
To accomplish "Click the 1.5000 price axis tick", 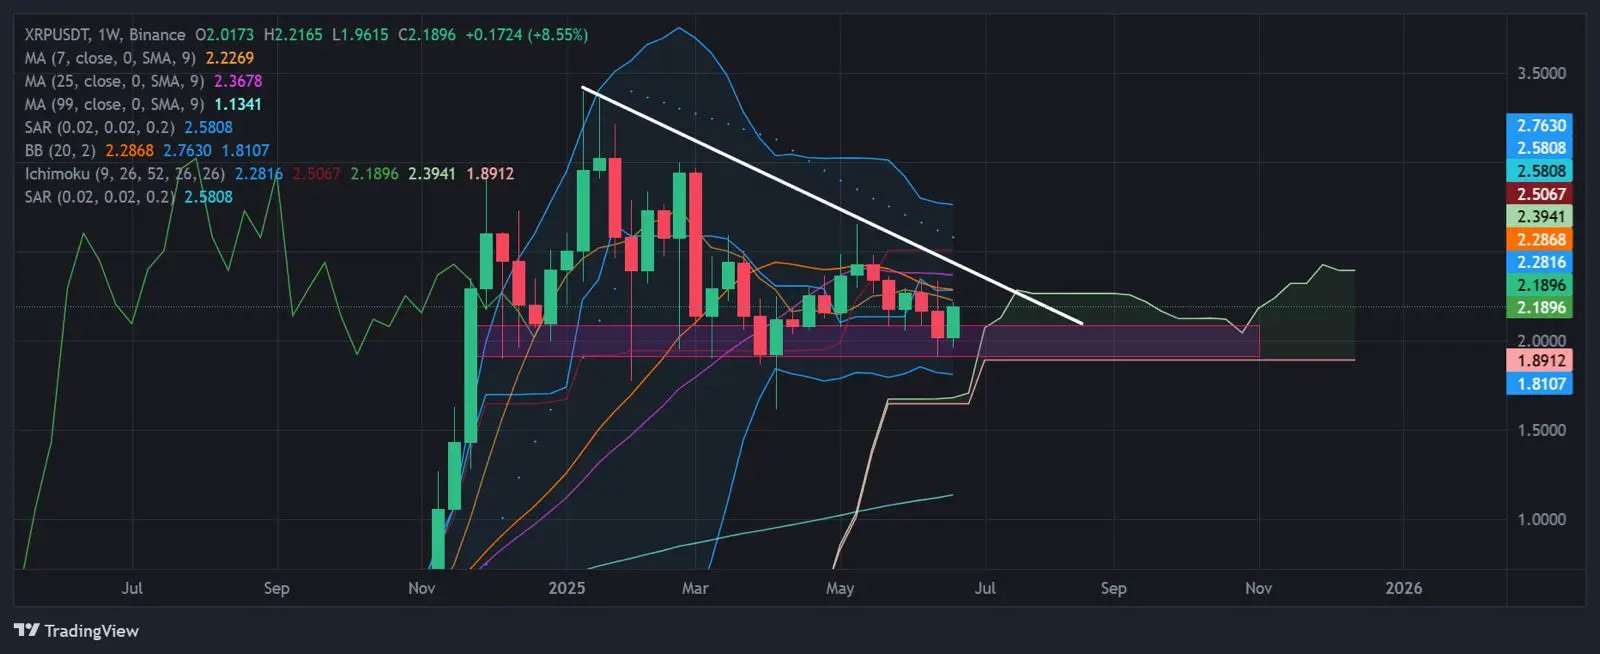I will coord(1541,430).
